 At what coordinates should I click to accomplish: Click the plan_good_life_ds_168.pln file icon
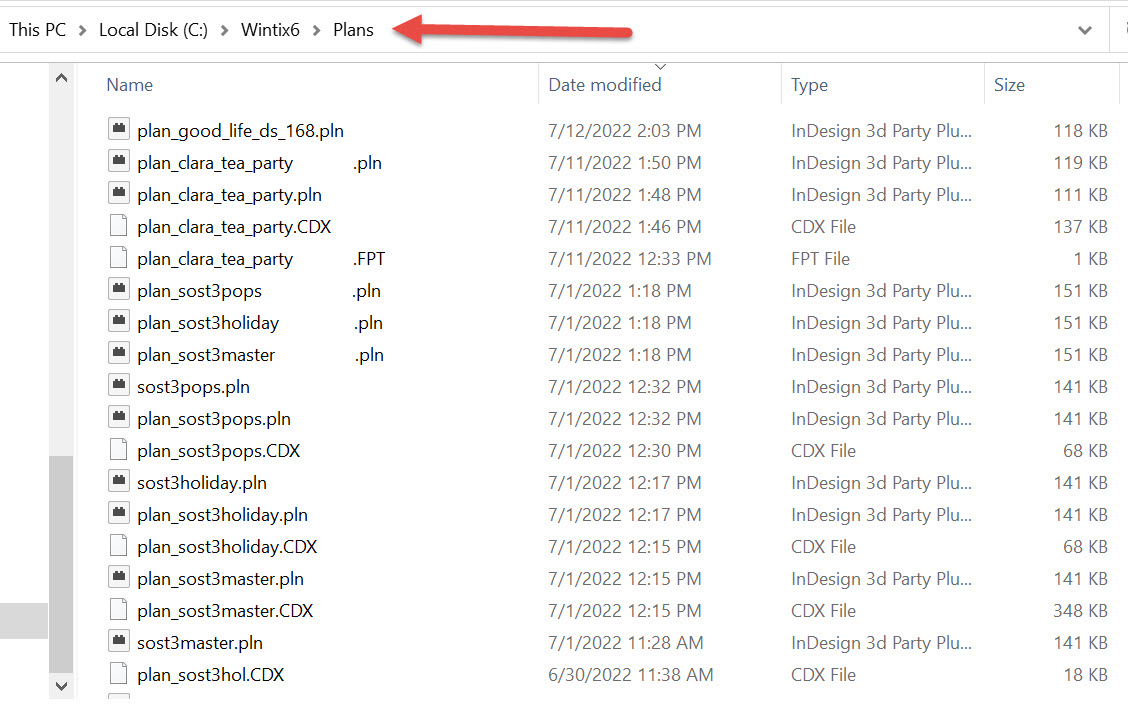coord(119,129)
